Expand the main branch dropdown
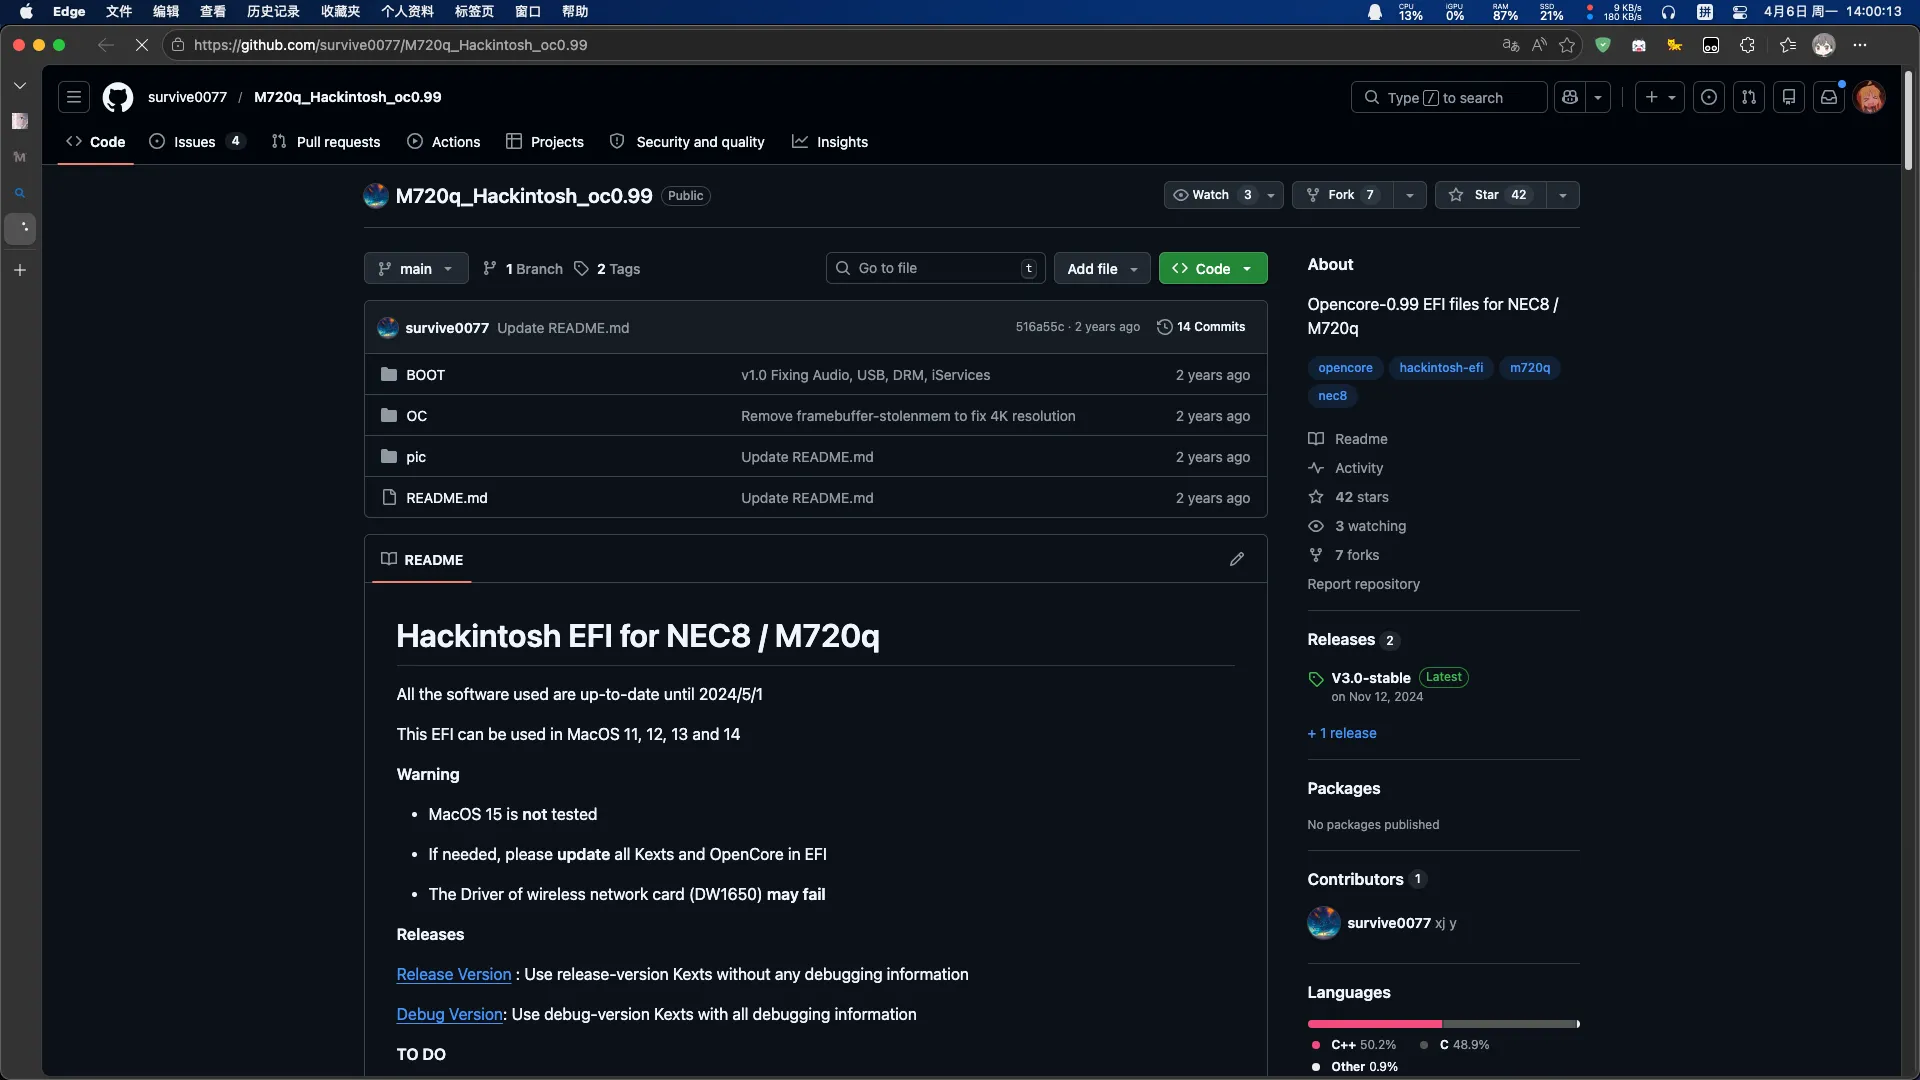The height and width of the screenshot is (1080, 1920). 416,268
